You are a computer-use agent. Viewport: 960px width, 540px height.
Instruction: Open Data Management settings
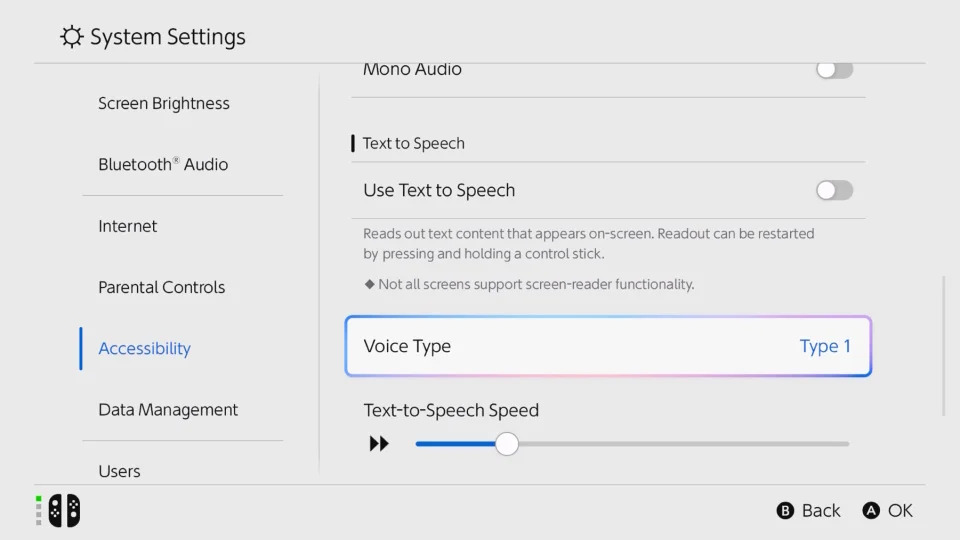(168, 410)
